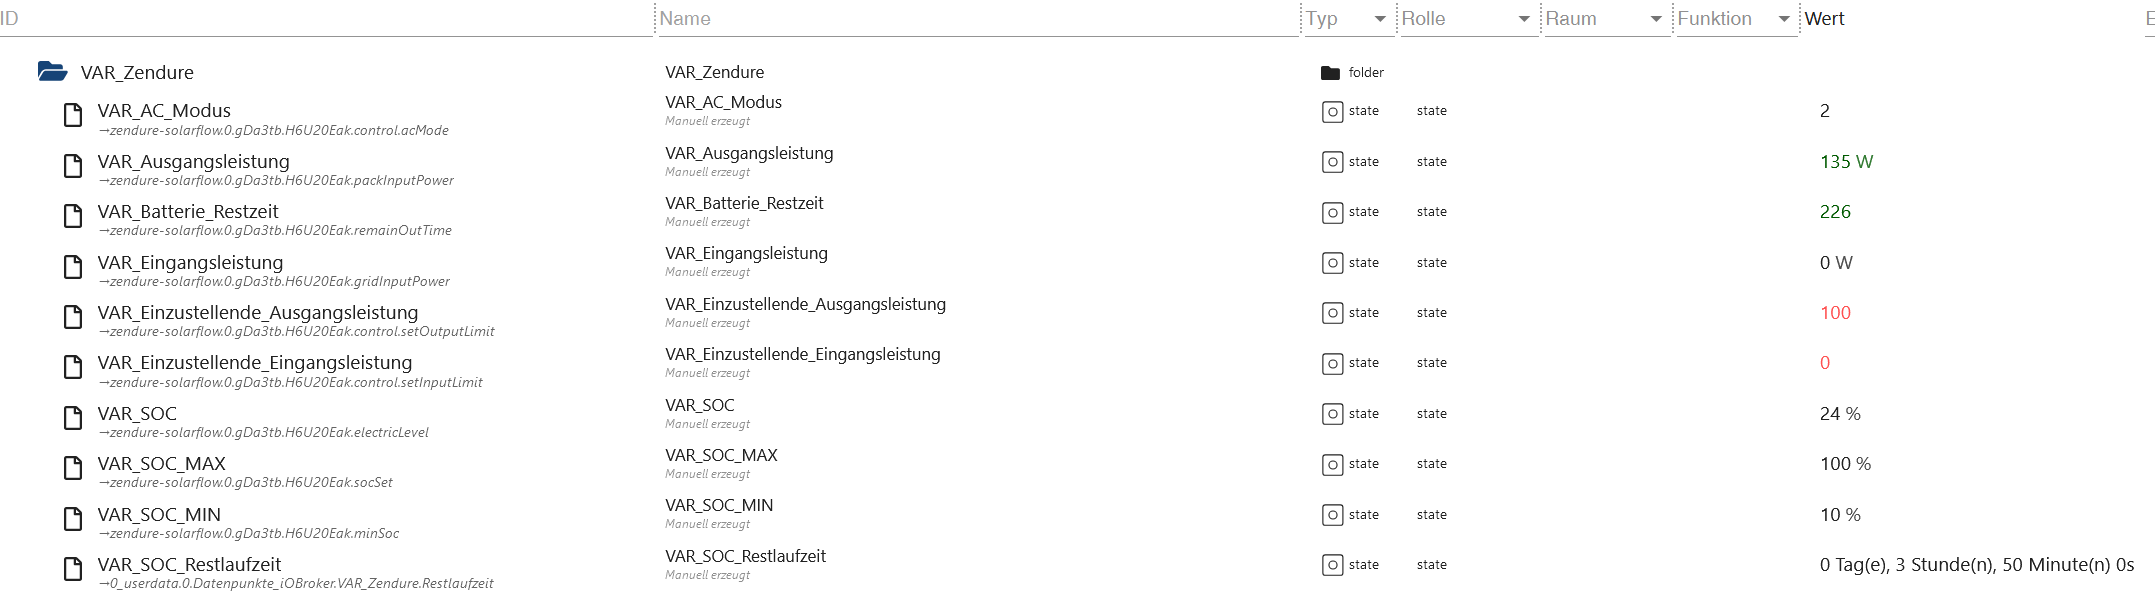Select the VAR_Einzustellende_Ausgangsleistung tree entry
This screenshot has height=597, width=2155.
(258, 313)
